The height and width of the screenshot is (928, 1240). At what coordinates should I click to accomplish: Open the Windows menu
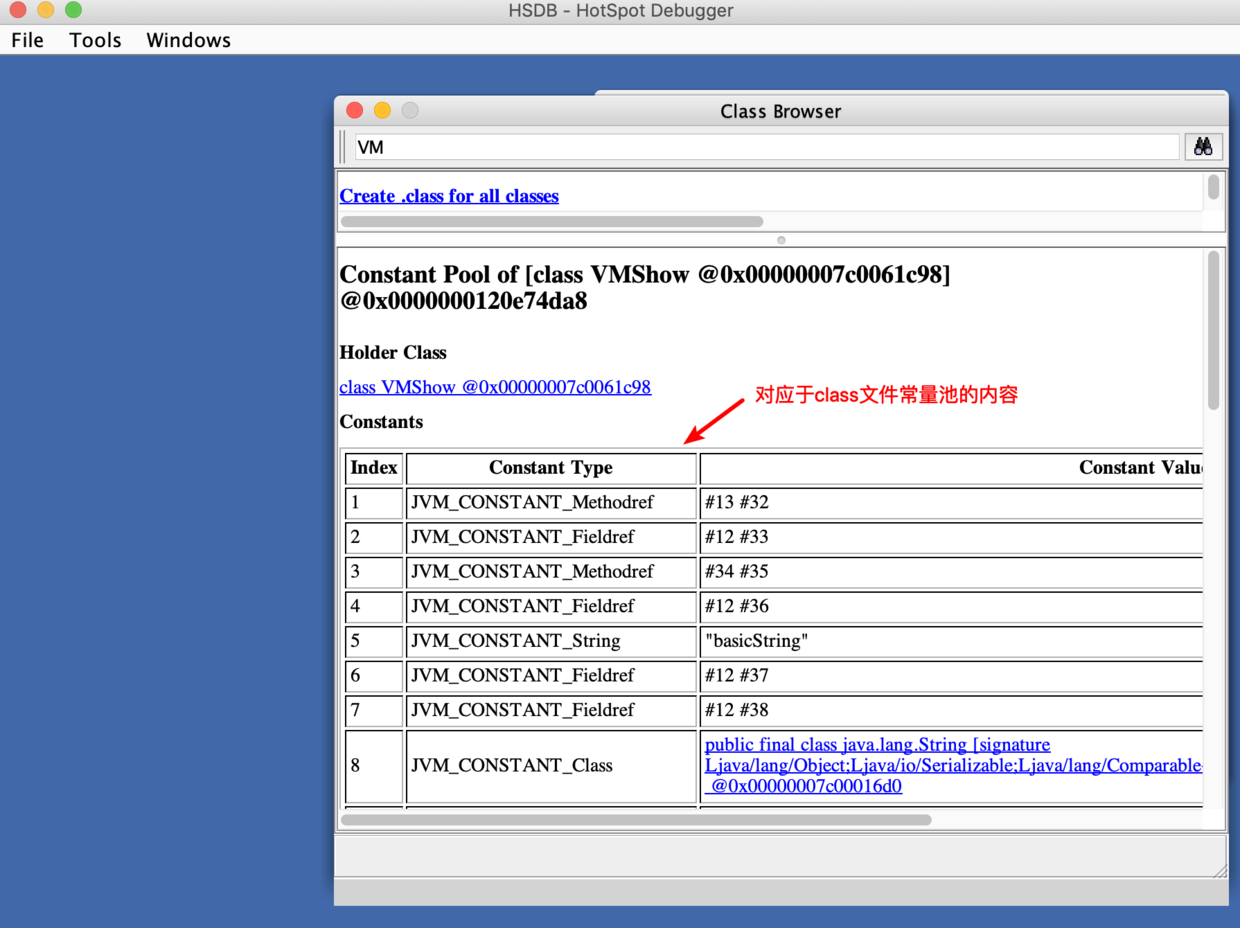pos(188,40)
